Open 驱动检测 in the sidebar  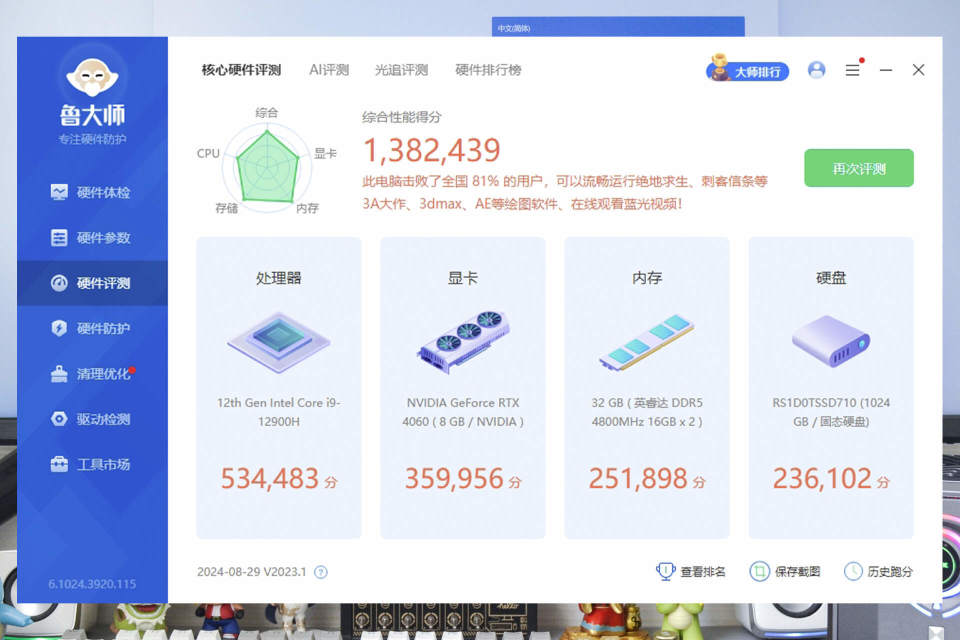coord(92,419)
